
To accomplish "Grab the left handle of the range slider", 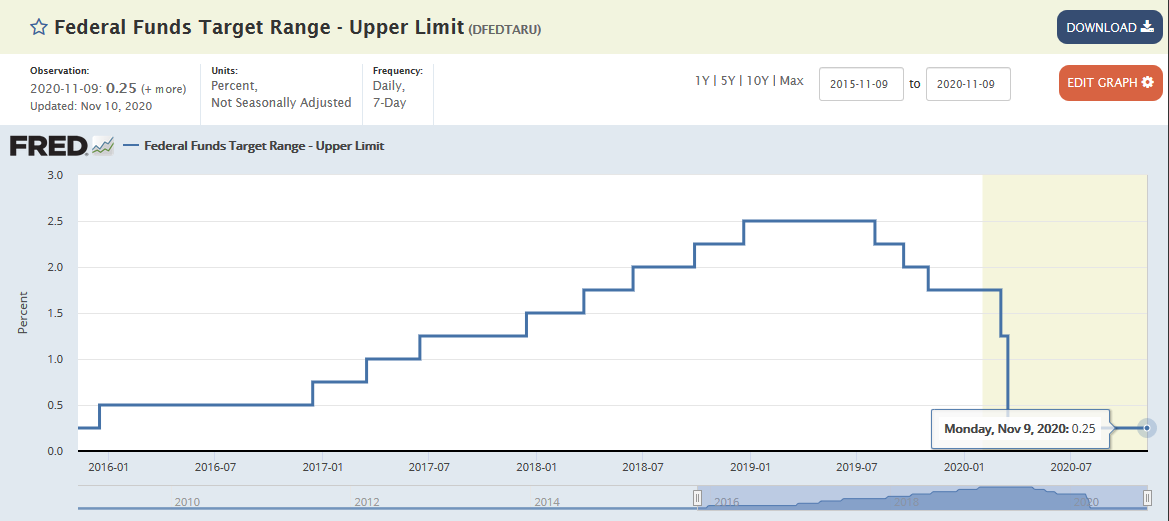I will pyautogui.click(x=698, y=497).
